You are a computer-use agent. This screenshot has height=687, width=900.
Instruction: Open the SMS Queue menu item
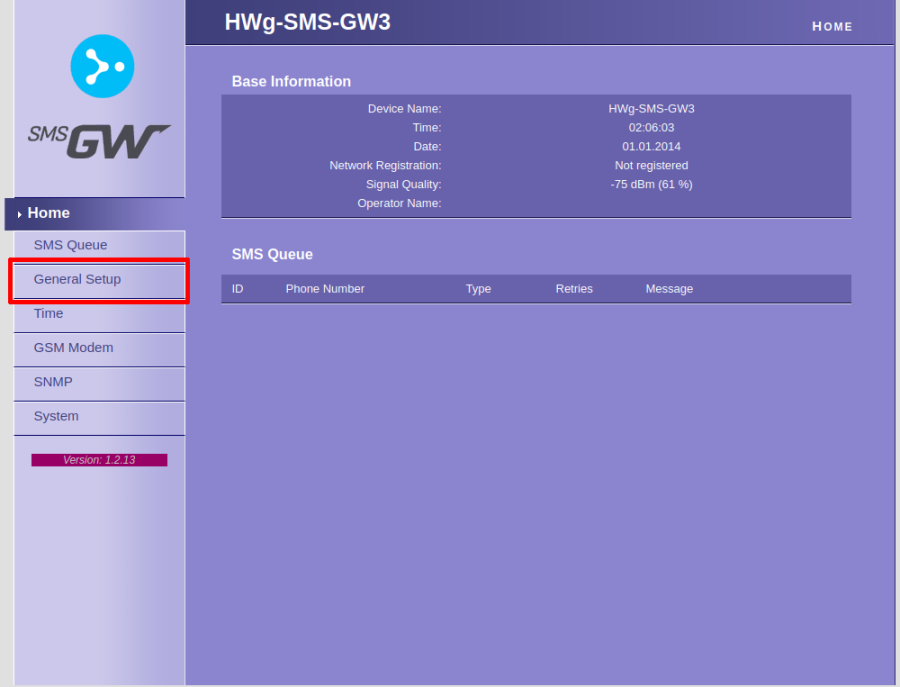(x=99, y=245)
